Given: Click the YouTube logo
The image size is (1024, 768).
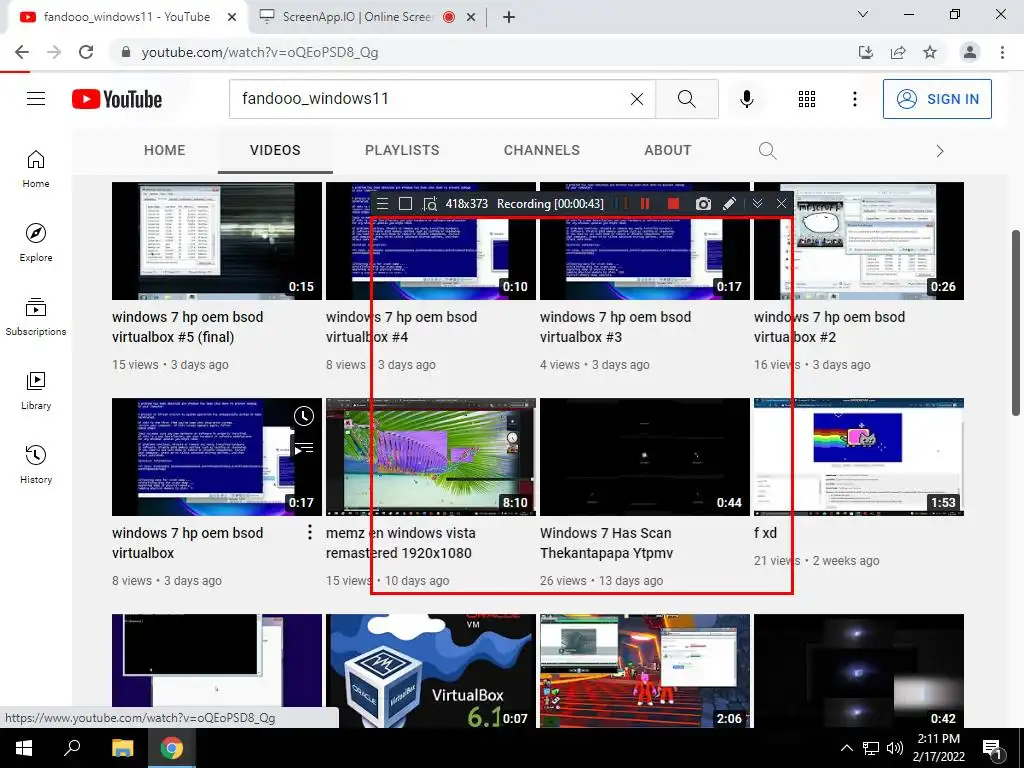Looking at the screenshot, I should 117,99.
